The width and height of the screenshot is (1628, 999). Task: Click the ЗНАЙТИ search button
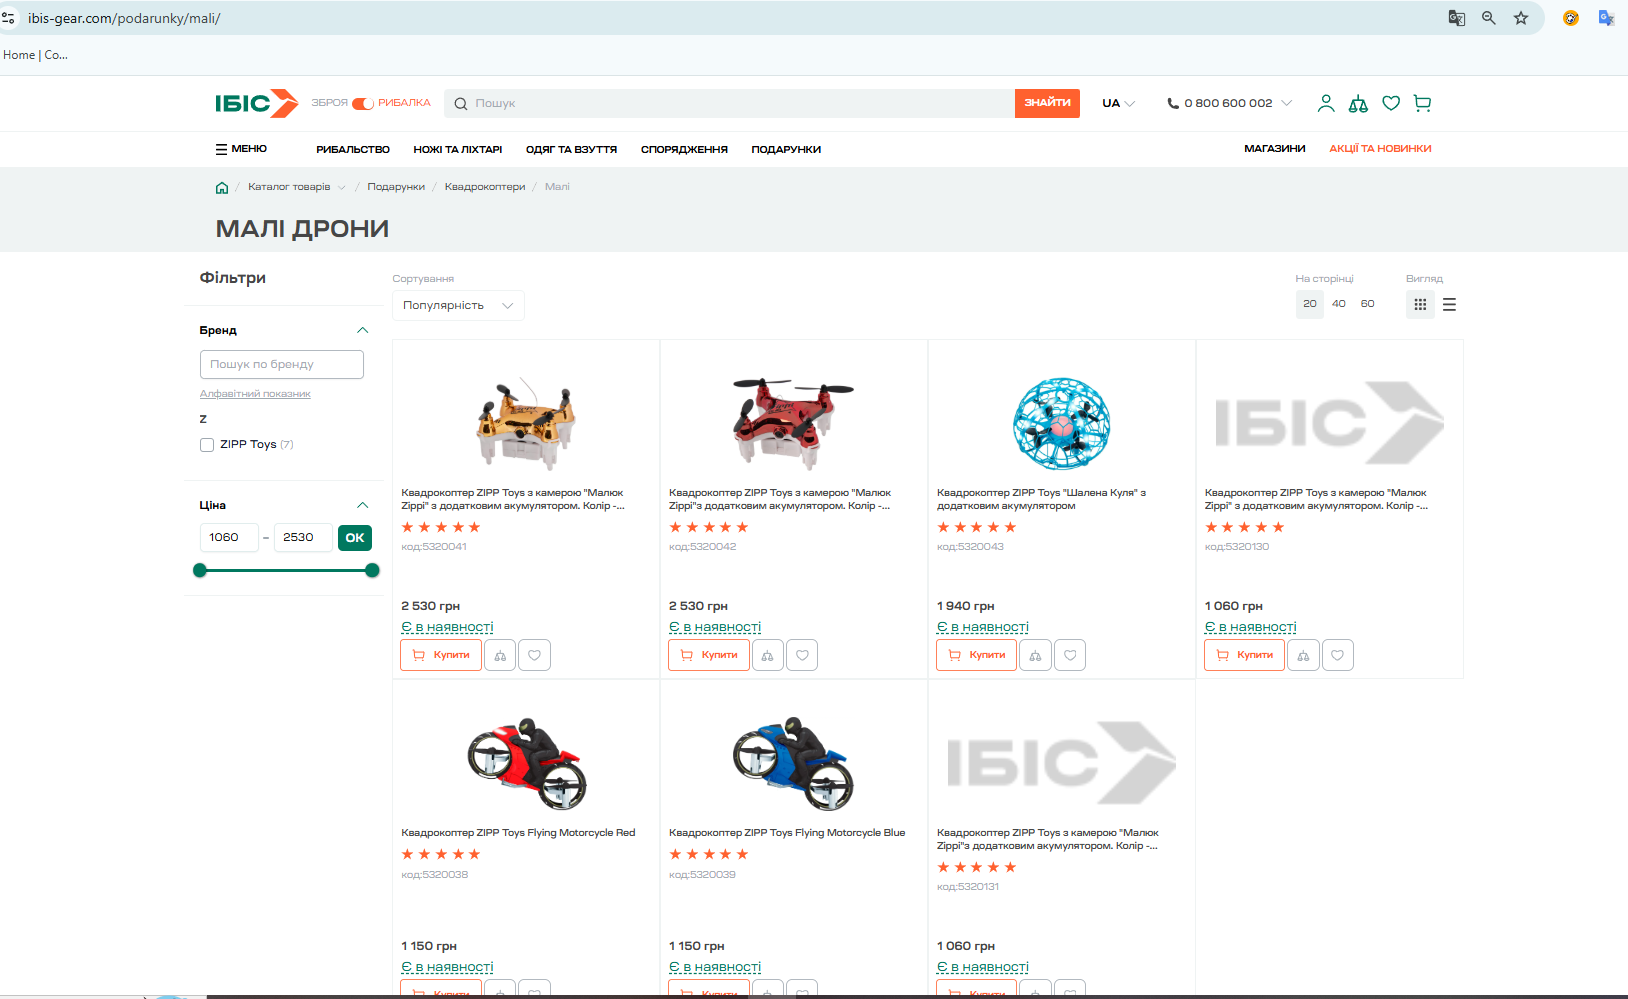[1047, 103]
